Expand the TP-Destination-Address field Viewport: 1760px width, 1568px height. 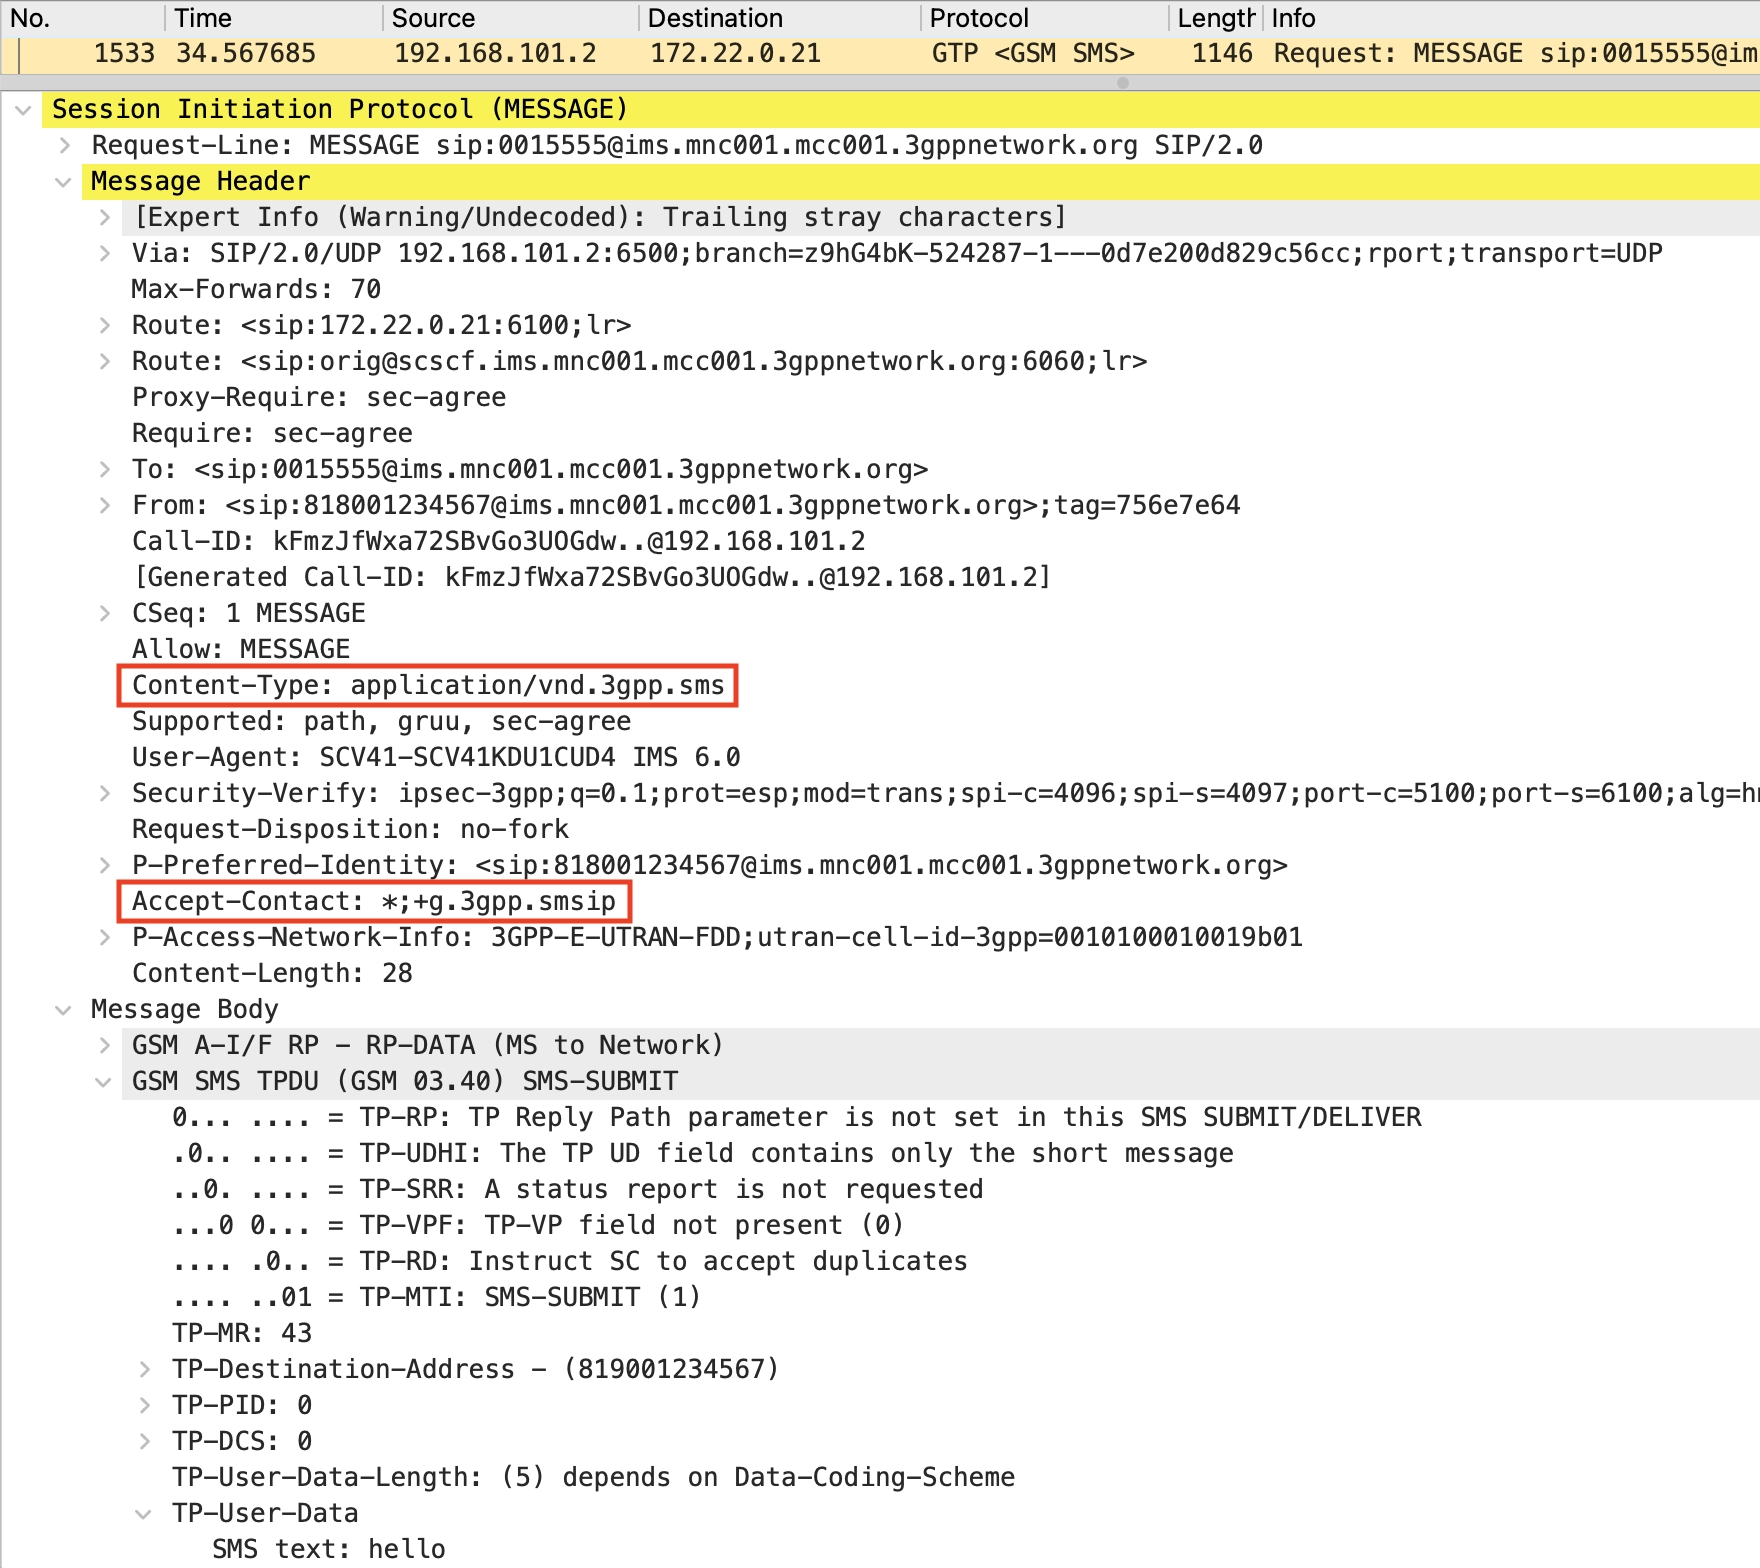point(145,1370)
